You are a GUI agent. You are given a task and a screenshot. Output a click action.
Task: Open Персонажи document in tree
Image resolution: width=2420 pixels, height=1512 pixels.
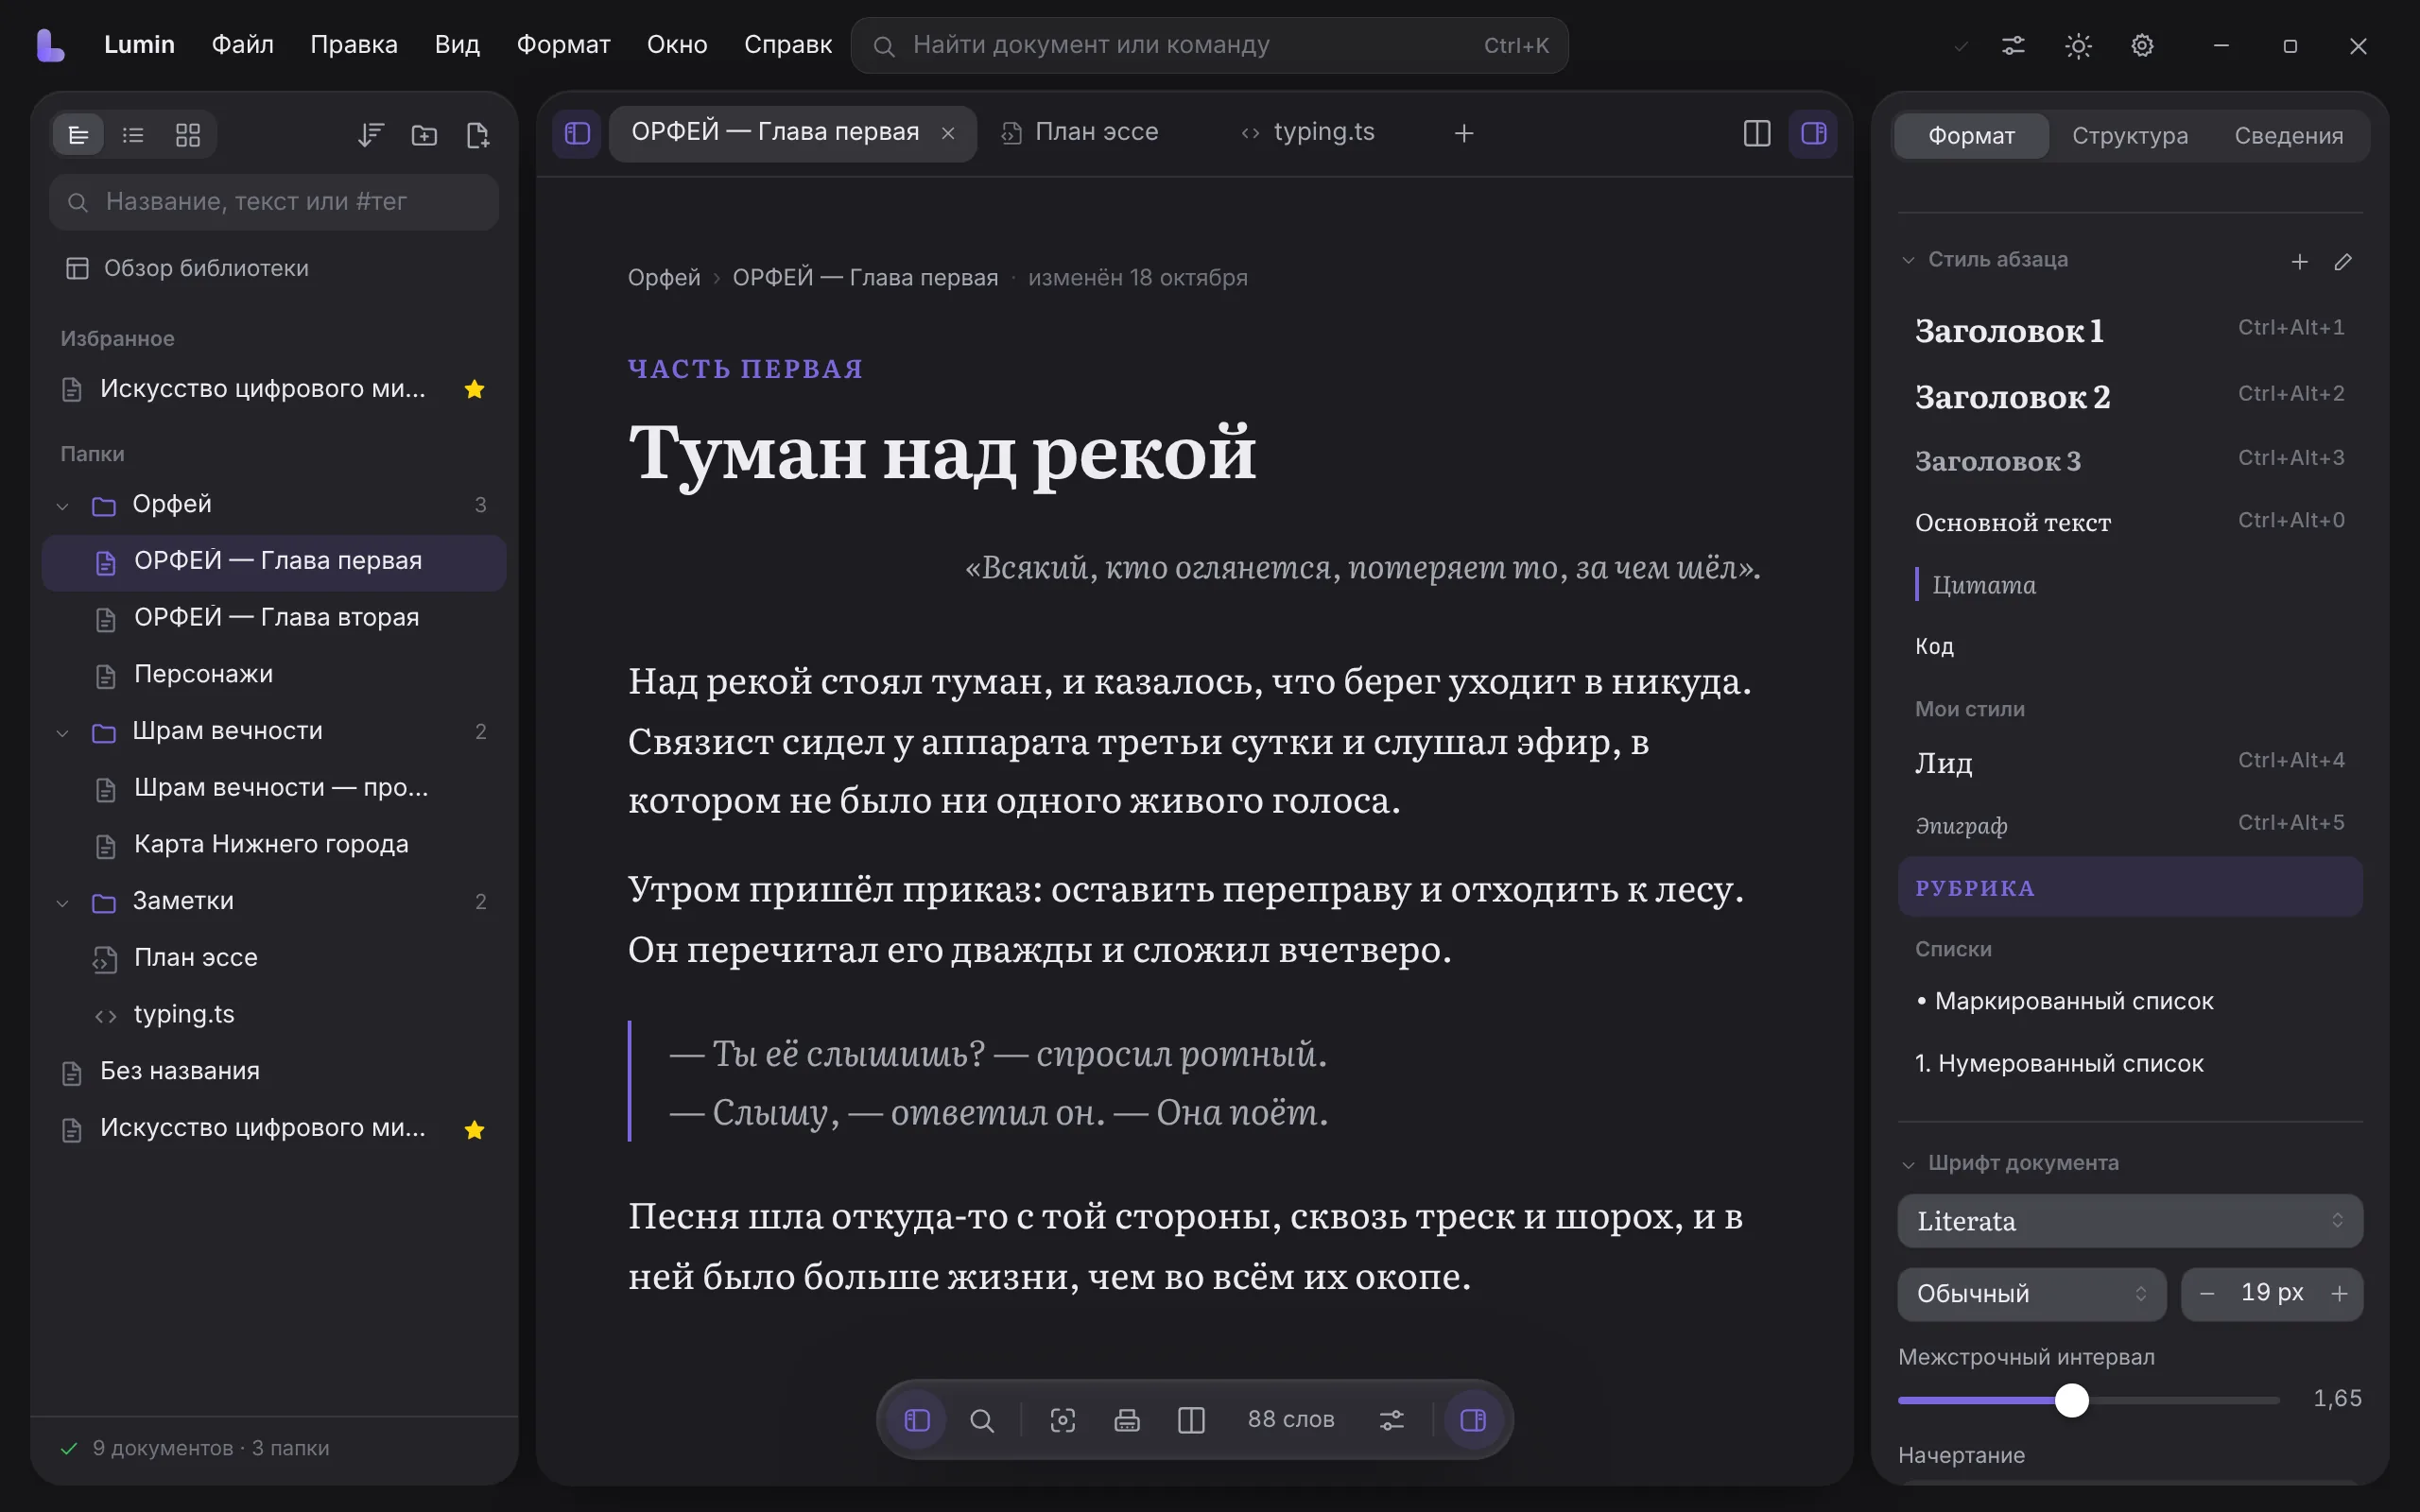pyautogui.click(x=273, y=675)
